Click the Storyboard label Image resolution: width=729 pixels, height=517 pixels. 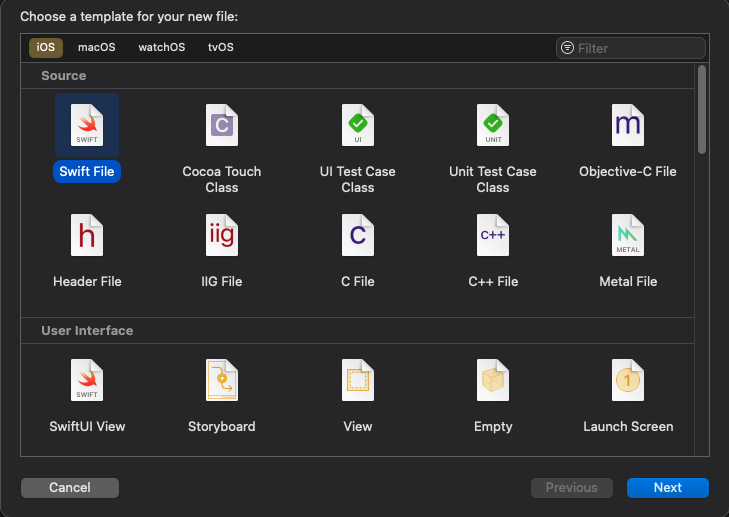(222, 426)
